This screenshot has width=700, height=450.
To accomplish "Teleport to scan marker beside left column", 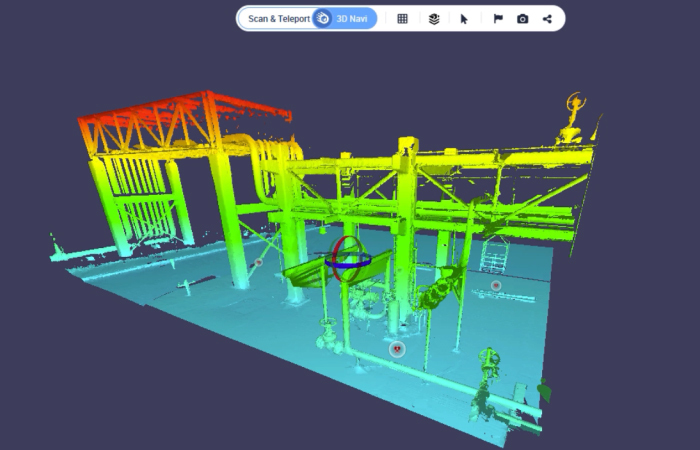I will point(258,263).
